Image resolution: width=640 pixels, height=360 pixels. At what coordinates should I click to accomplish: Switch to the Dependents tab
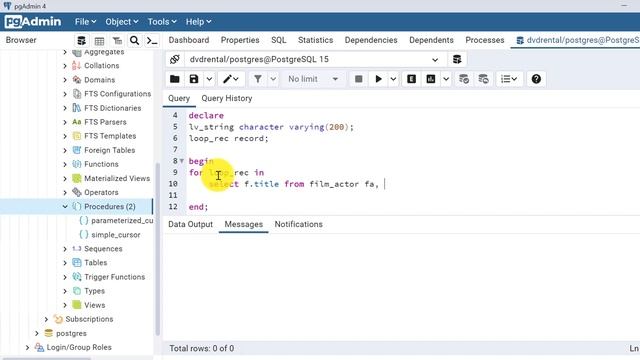click(x=431, y=40)
